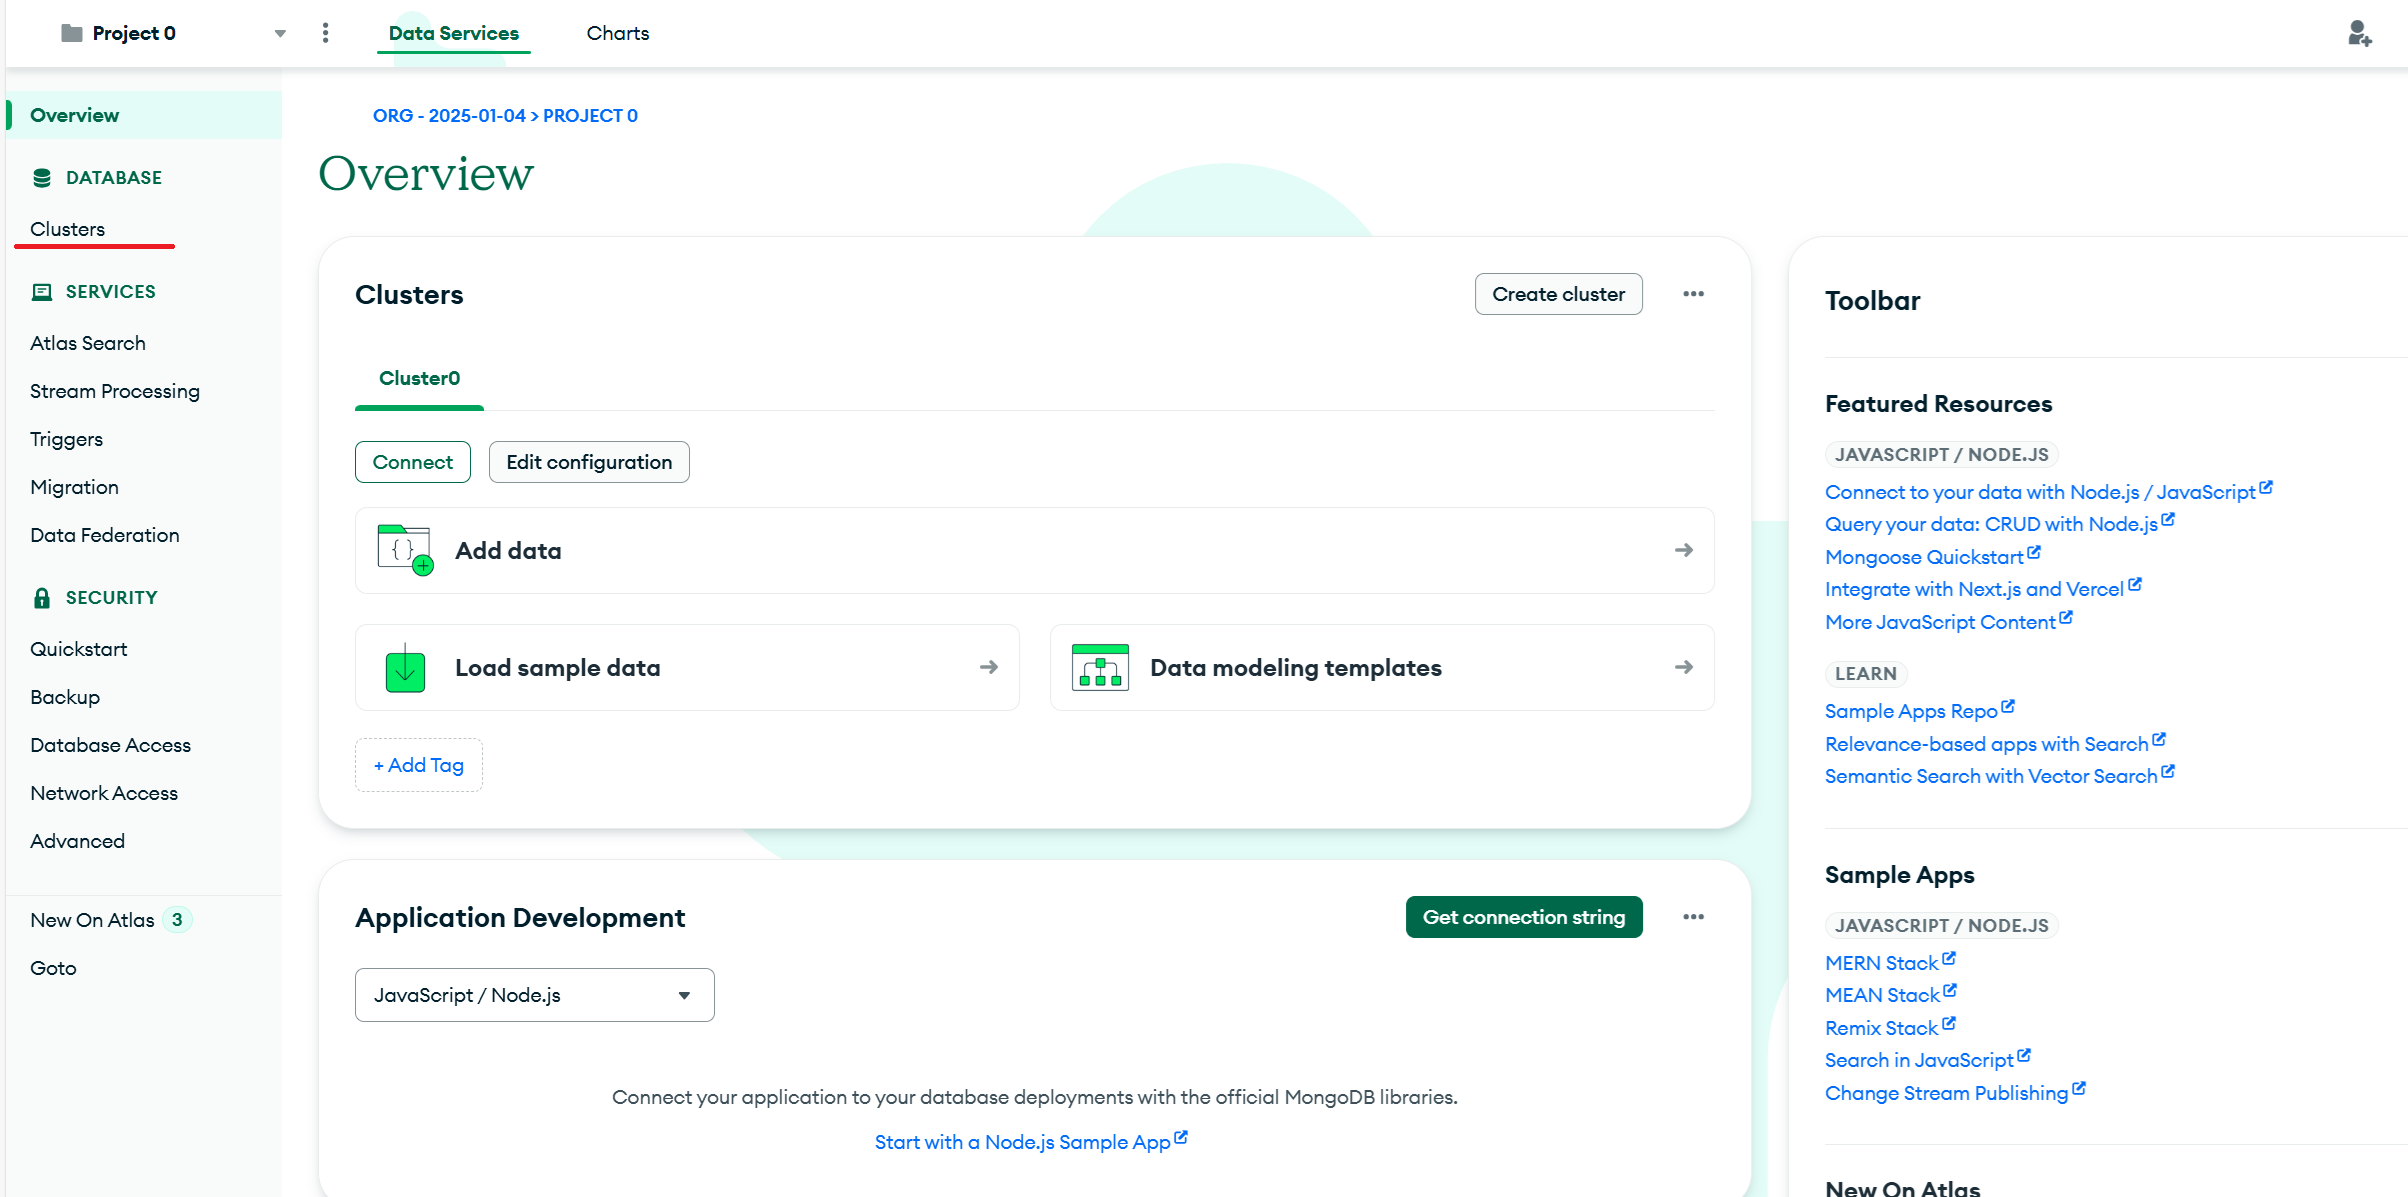Open Network Access in sidebar
Viewport: 2408px width, 1197px height.
point(104,793)
